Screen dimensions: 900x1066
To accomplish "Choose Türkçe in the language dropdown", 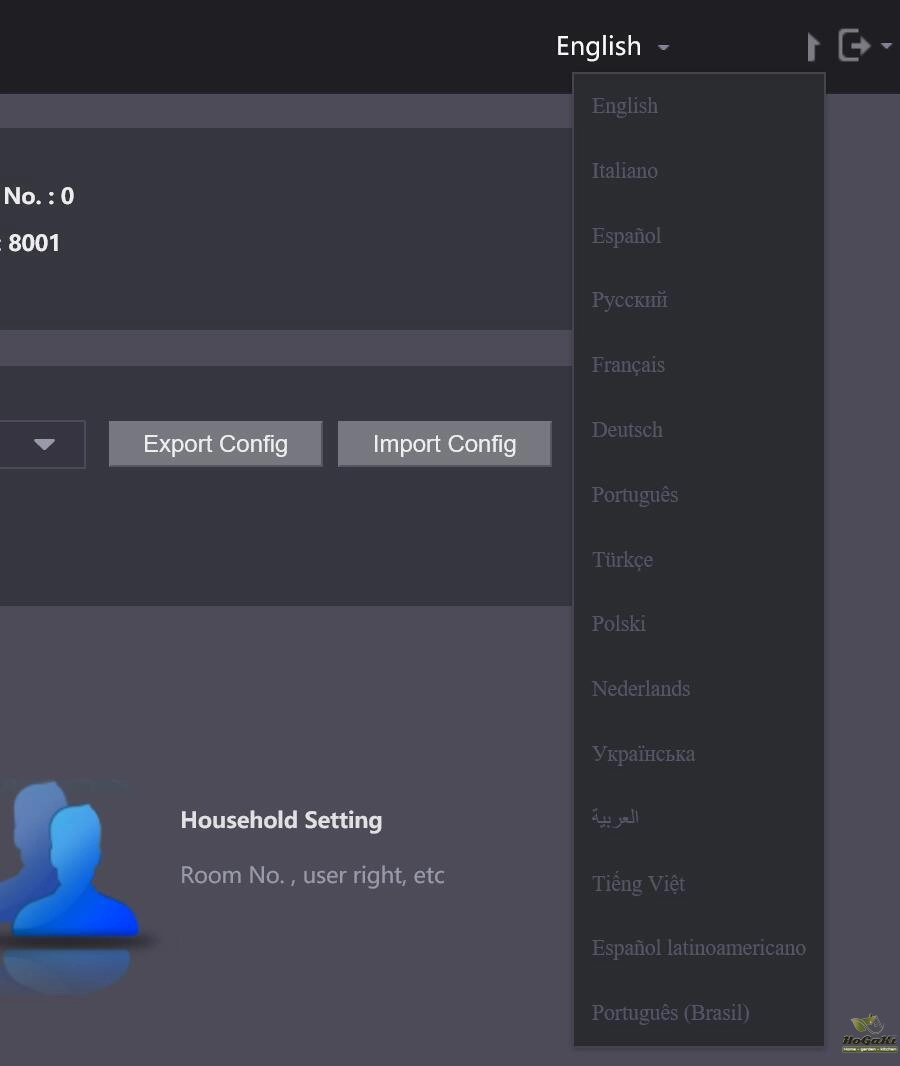I will click(x=622, y=560).
